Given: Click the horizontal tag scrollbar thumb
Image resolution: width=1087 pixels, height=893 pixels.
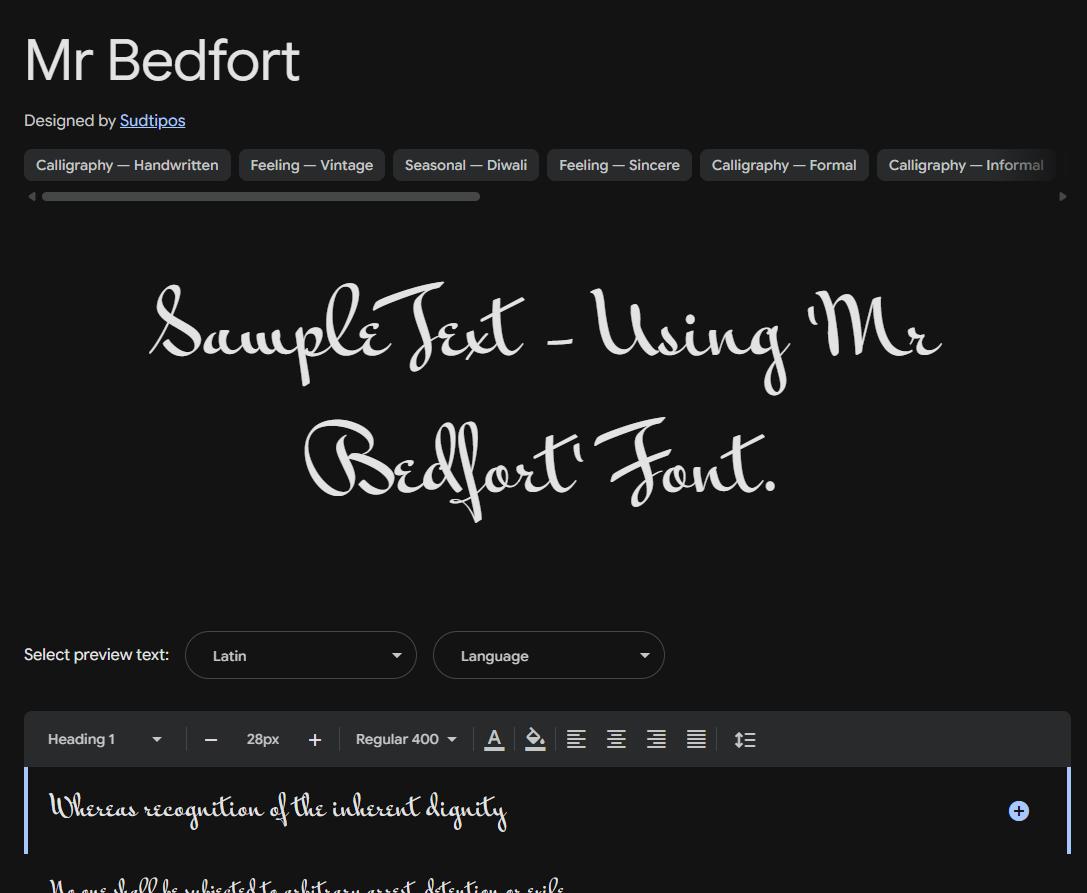Looking at the screenshot, I should 261,197.
